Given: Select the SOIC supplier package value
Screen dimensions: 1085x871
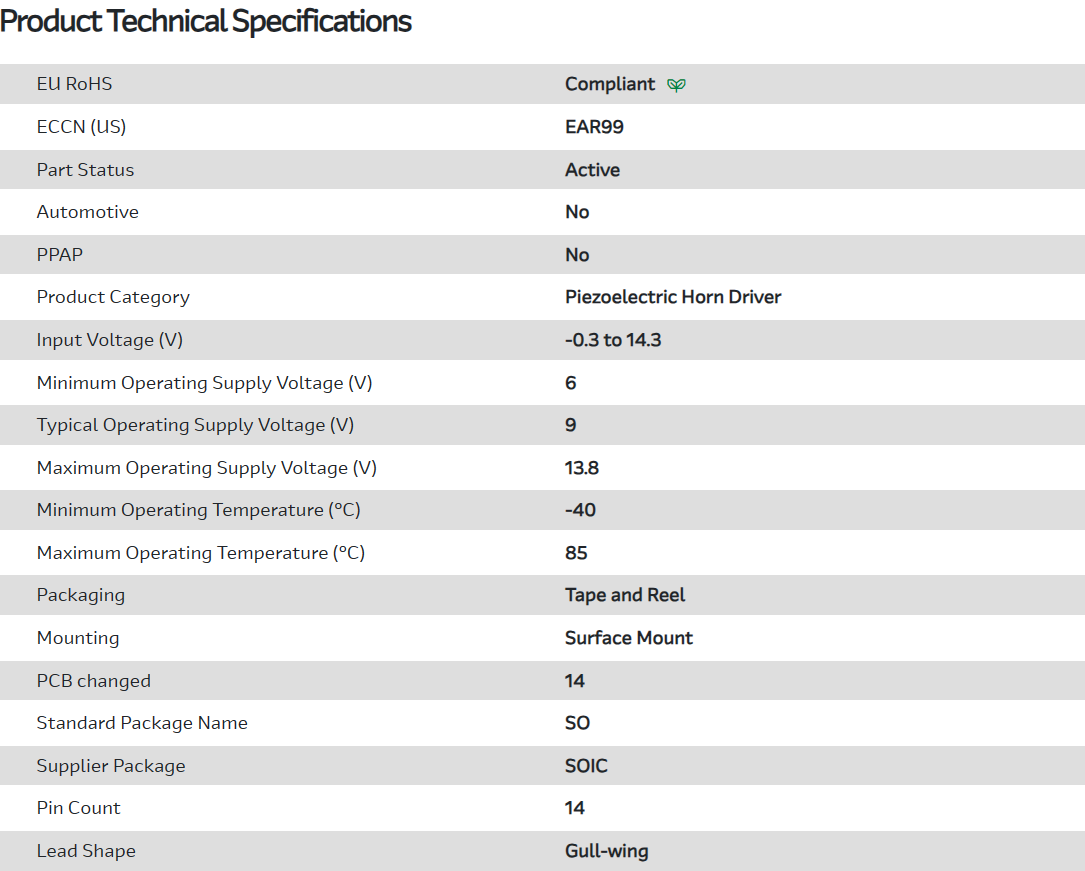Looking at the screenshot, I should click(586, 766).
